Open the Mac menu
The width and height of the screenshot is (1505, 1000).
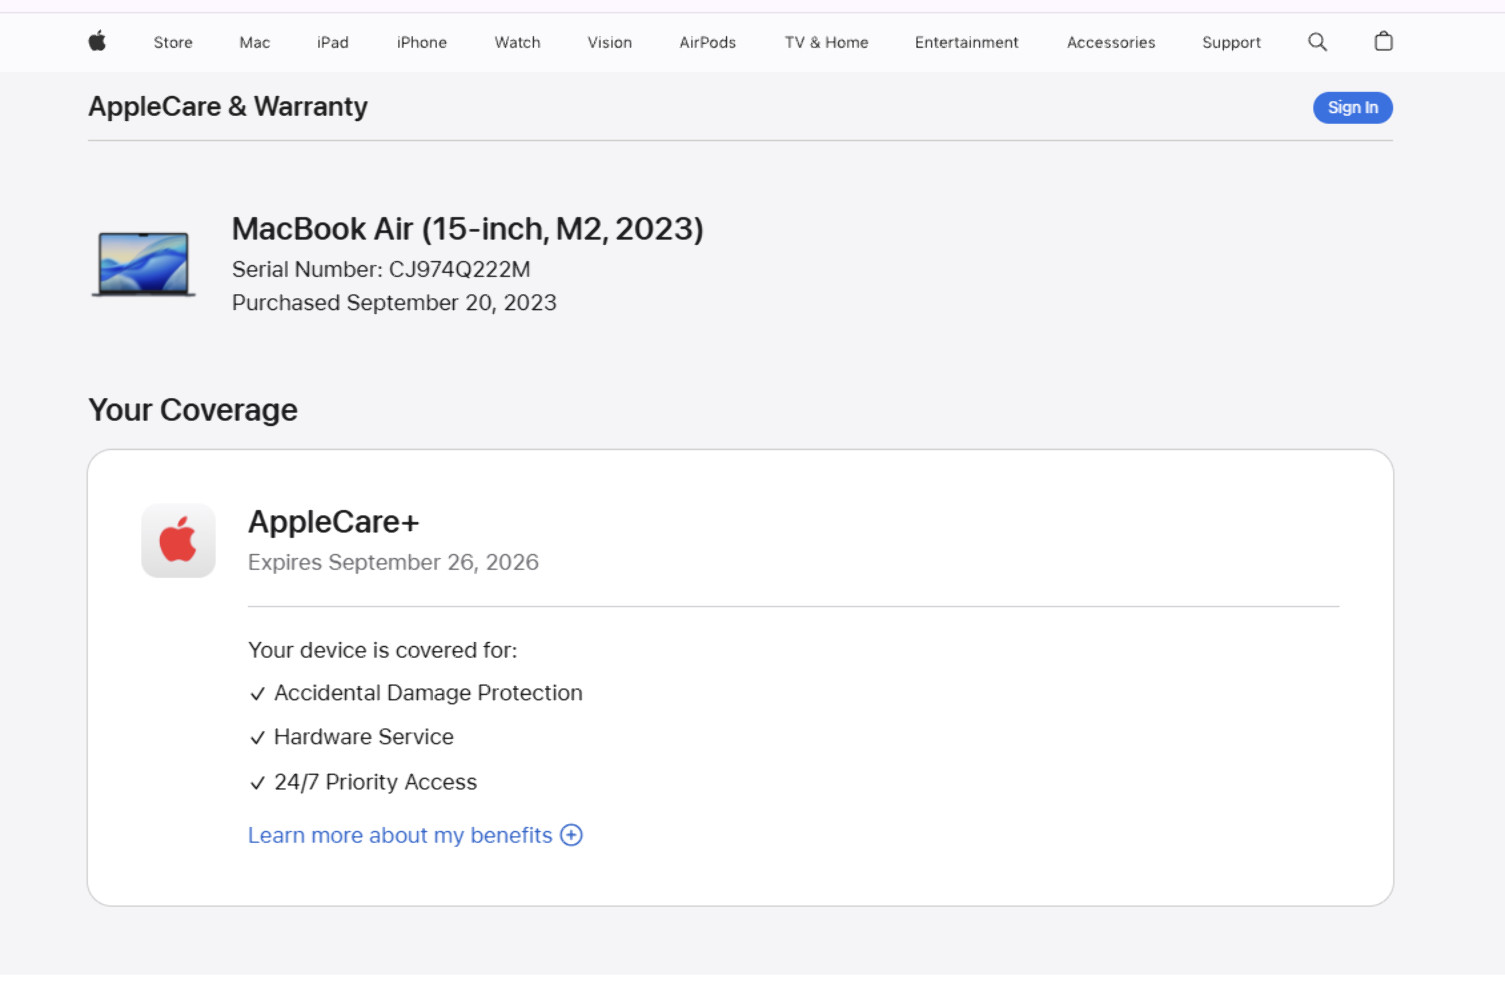pos(255,42)
